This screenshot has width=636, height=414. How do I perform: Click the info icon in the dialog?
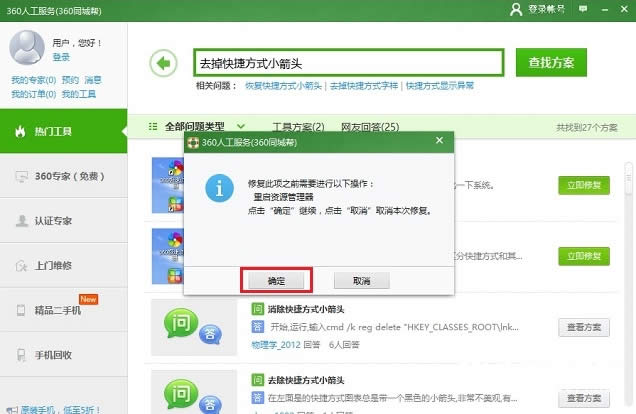(219, 188)
